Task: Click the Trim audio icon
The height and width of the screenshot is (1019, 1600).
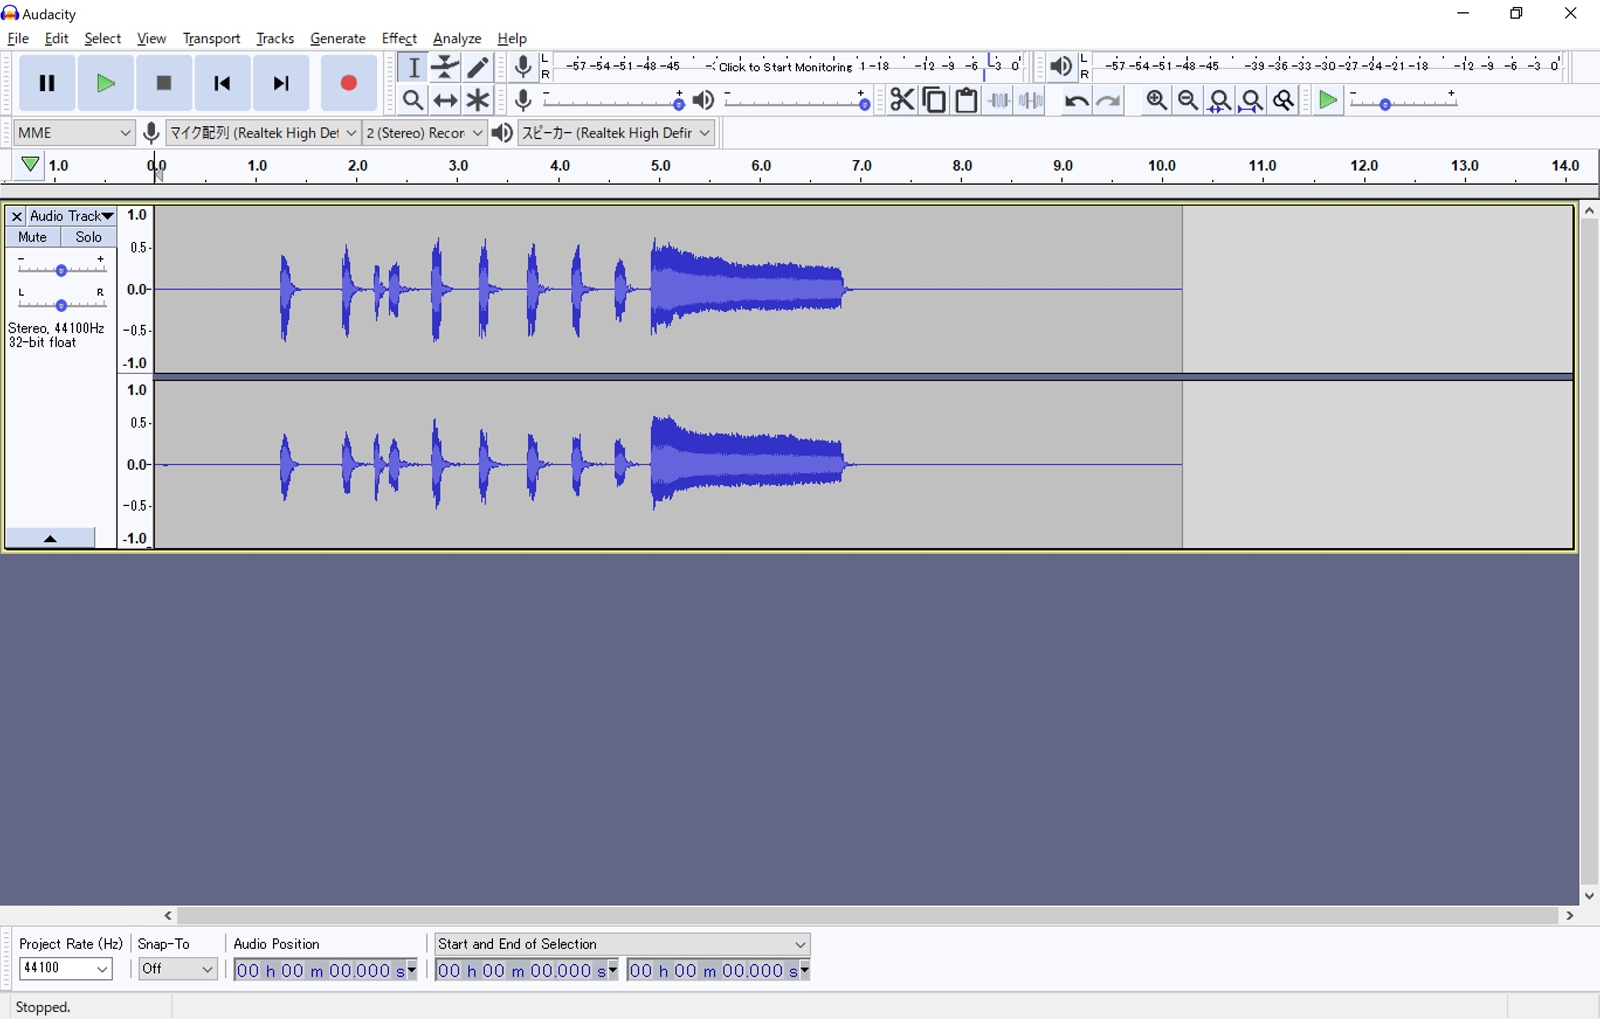Action: point(998,101)
